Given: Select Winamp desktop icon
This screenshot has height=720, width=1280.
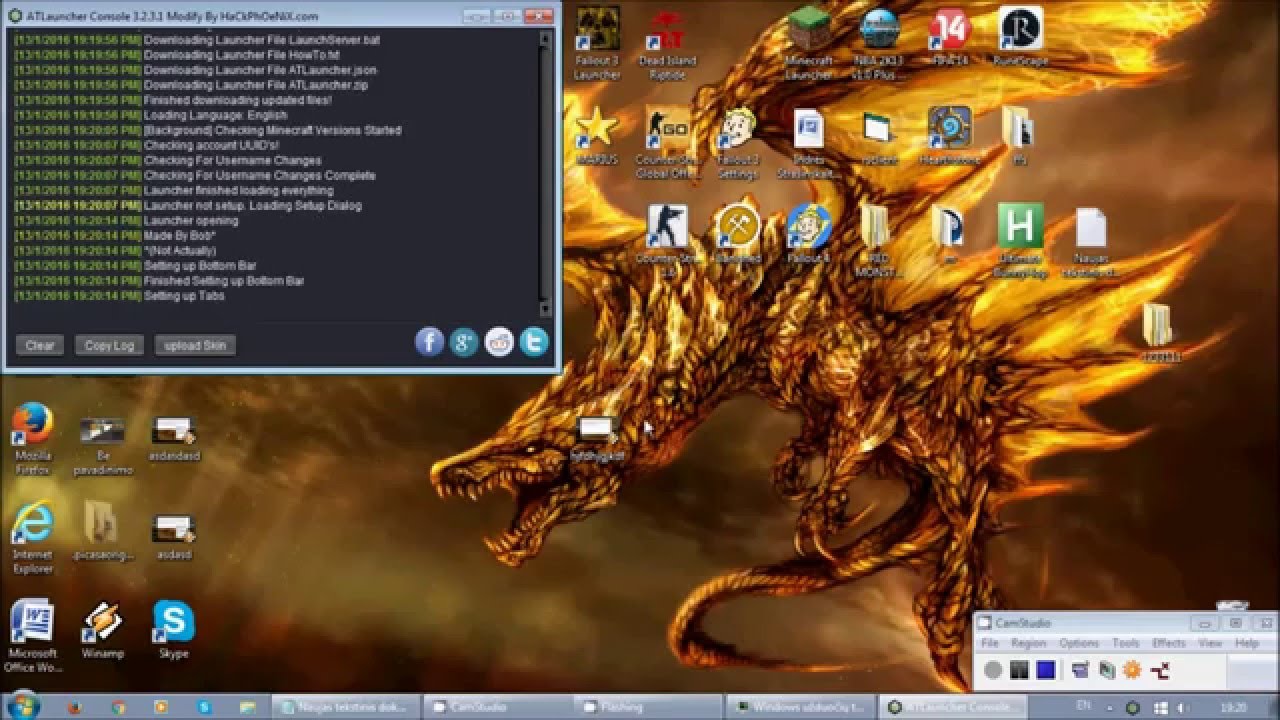Looking at the screenshot, I should [102, 630].
